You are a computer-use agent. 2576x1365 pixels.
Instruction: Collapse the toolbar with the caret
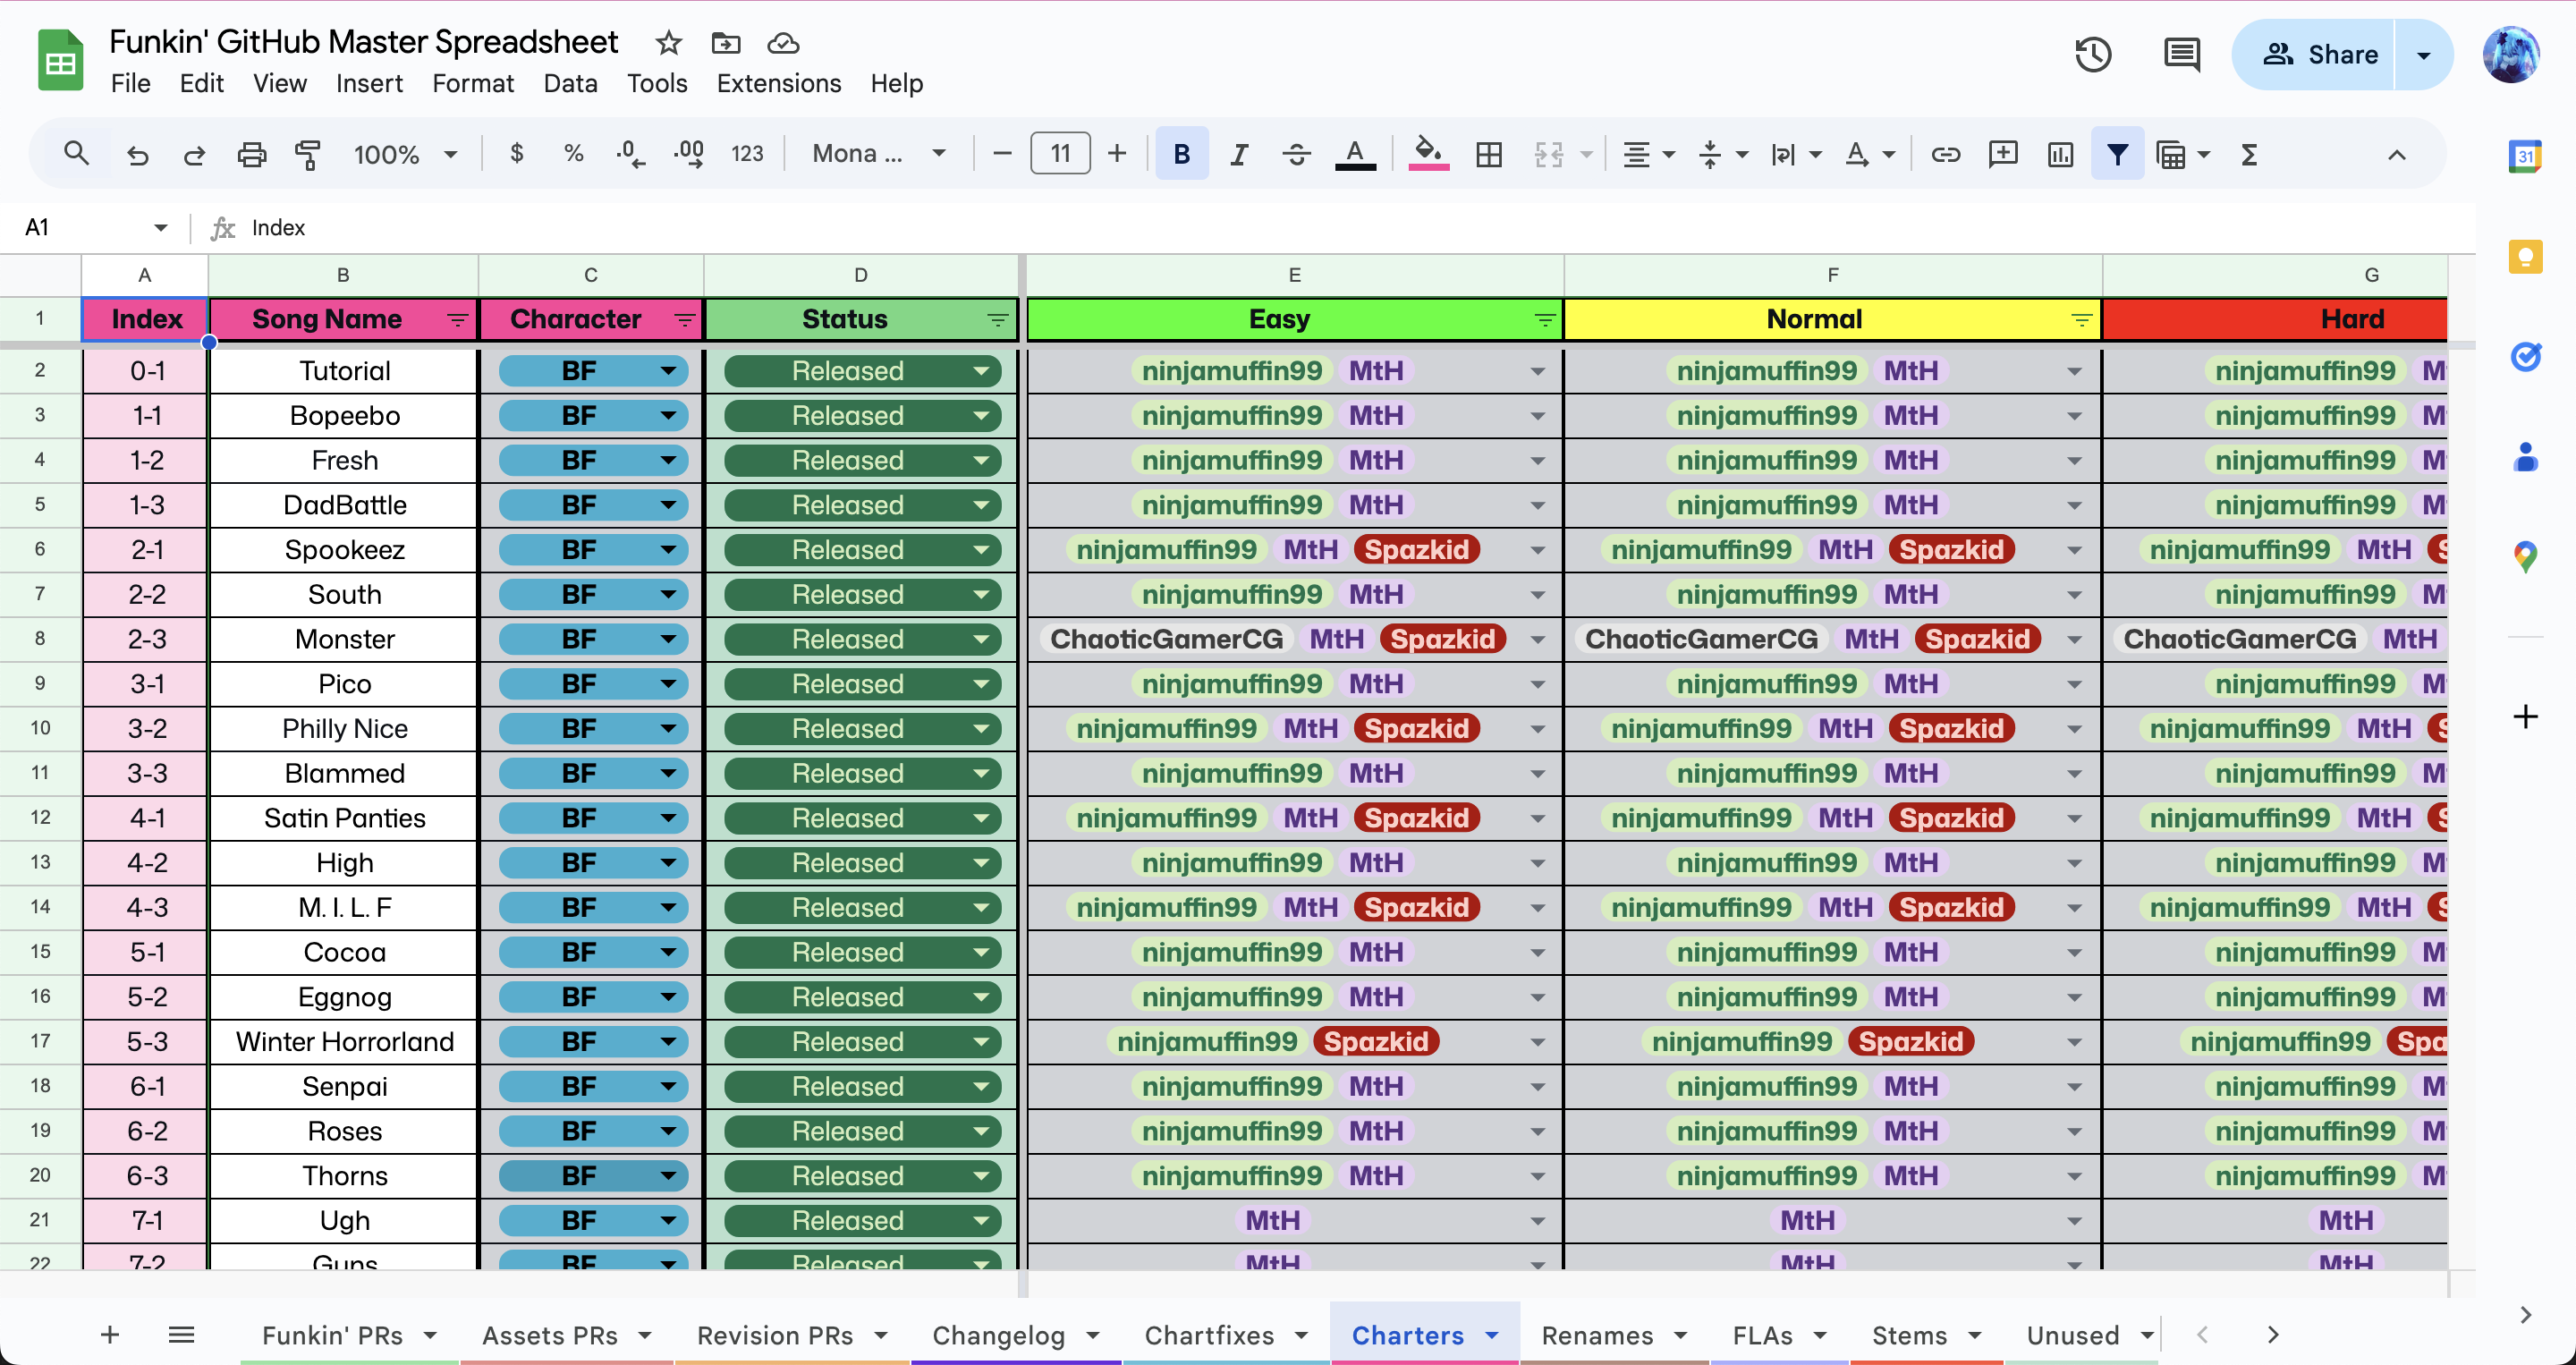[x=2397, y=154]
